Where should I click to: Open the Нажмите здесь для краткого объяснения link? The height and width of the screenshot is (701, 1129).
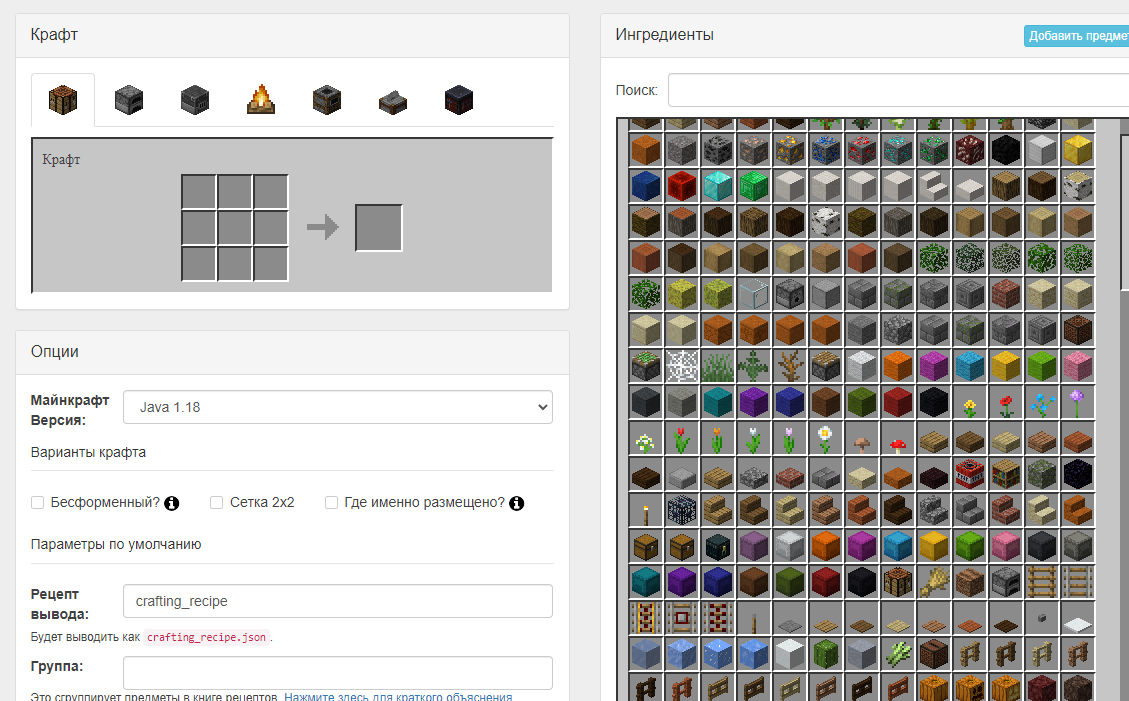398,696
